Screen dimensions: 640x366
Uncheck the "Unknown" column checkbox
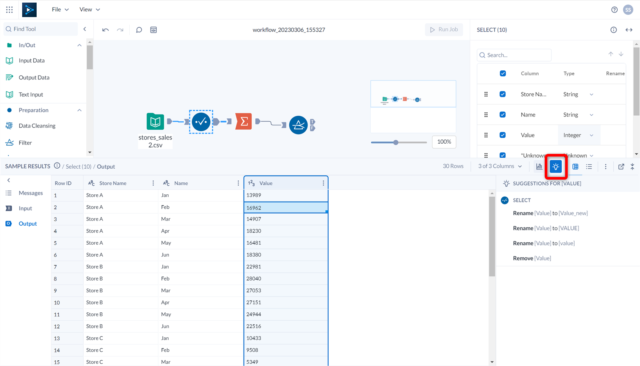click(503, 155)
